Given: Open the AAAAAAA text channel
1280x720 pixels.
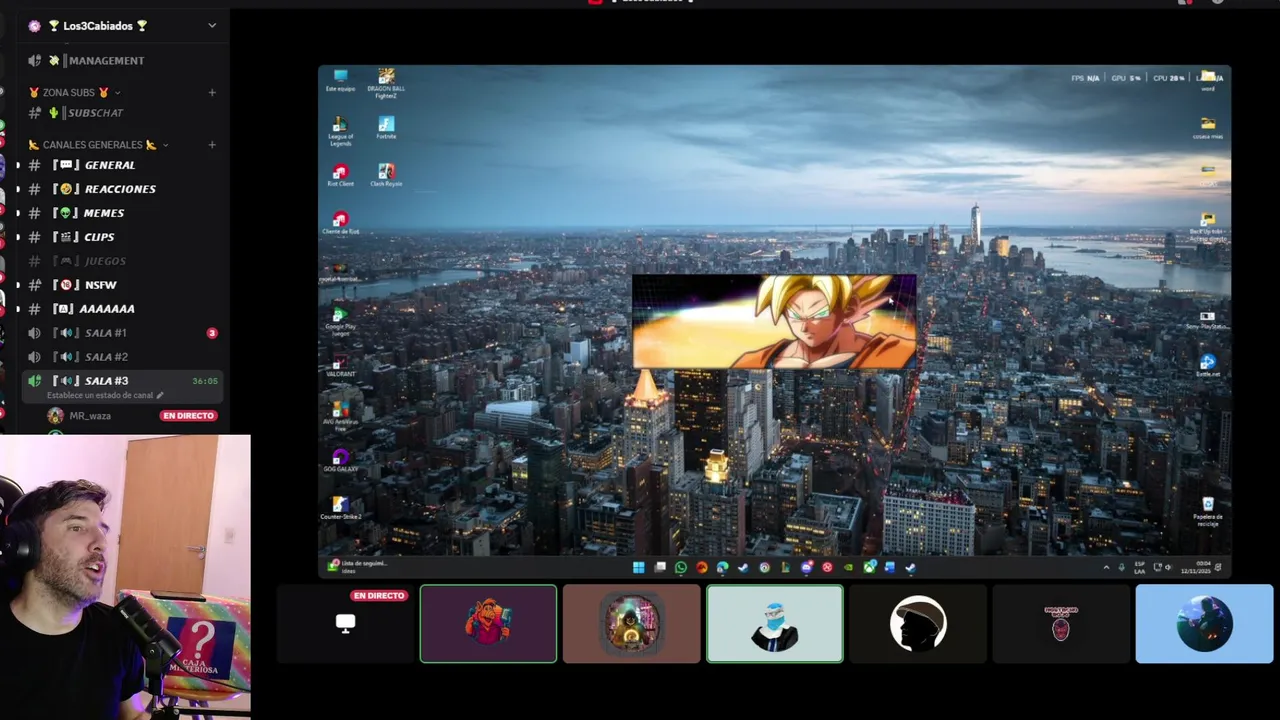Looking at the screenshot, I should (x=122, y=309).
